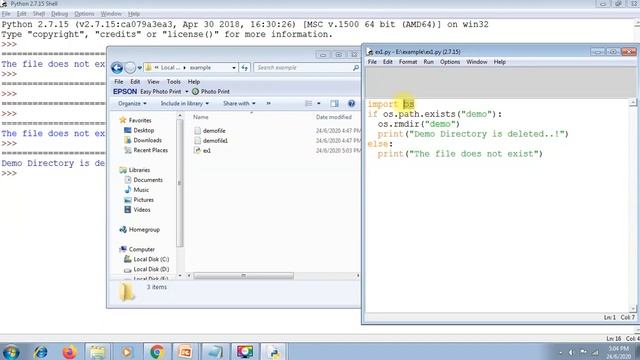Screen dimensions: 640x360
Task: Open Pictures library
Action: [143, 200]
